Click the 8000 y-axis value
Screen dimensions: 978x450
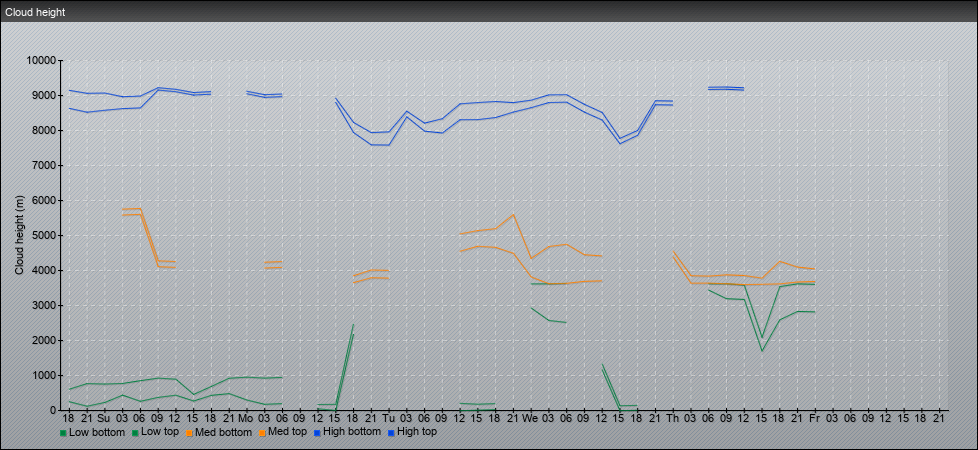click(x=43, y=130)
